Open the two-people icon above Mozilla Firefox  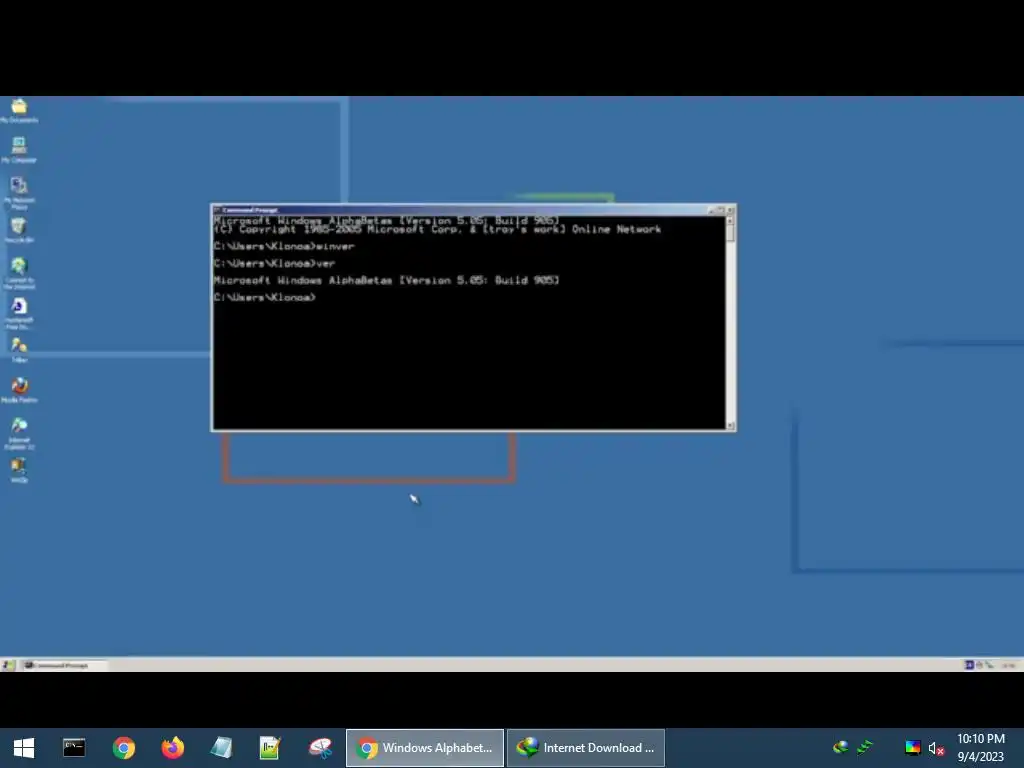click(19, 349)
